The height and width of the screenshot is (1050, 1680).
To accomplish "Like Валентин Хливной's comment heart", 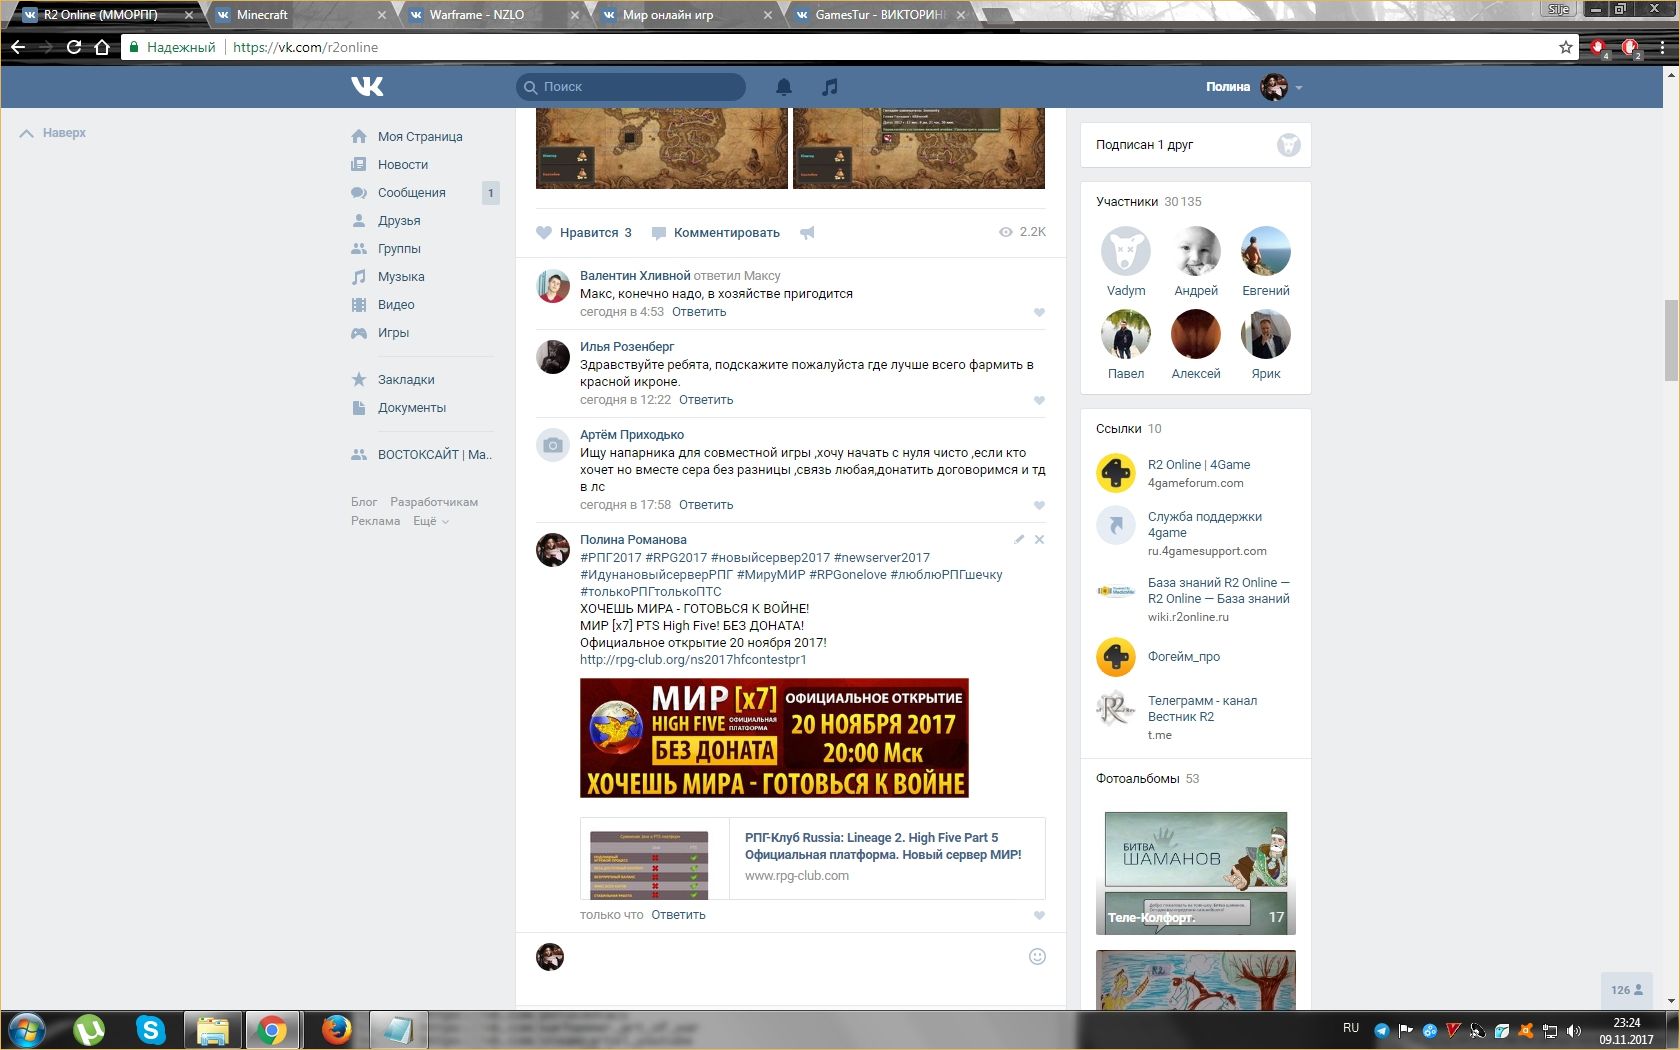I will coord(1039,312).
